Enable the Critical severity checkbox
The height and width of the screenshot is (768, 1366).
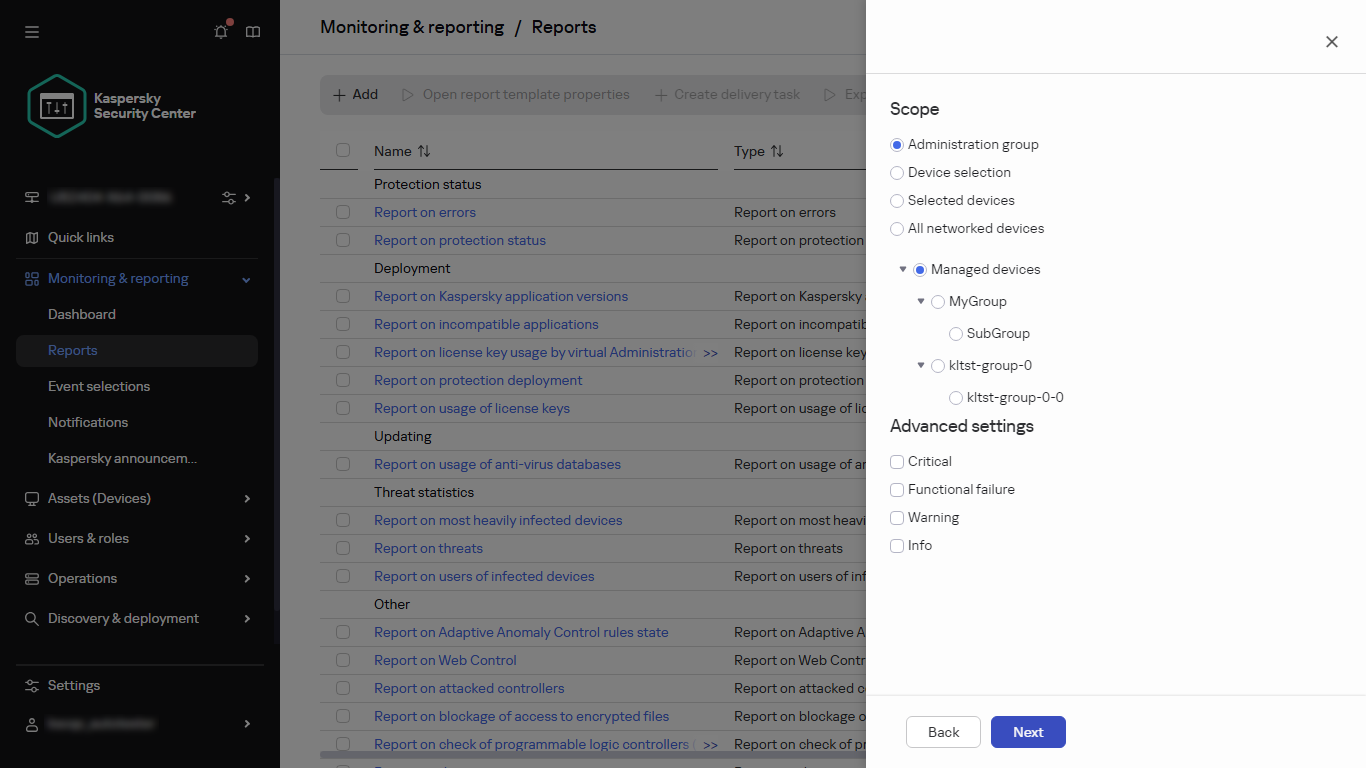pos(897,461)
